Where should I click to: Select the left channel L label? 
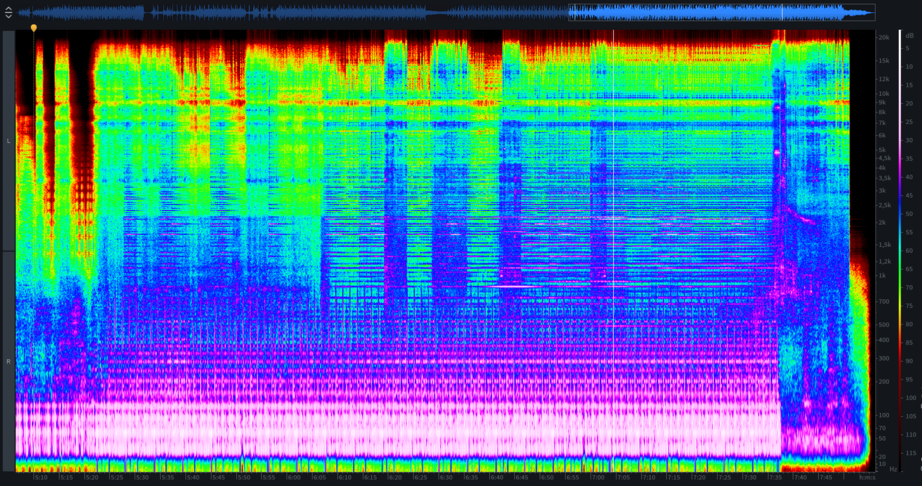9,141
